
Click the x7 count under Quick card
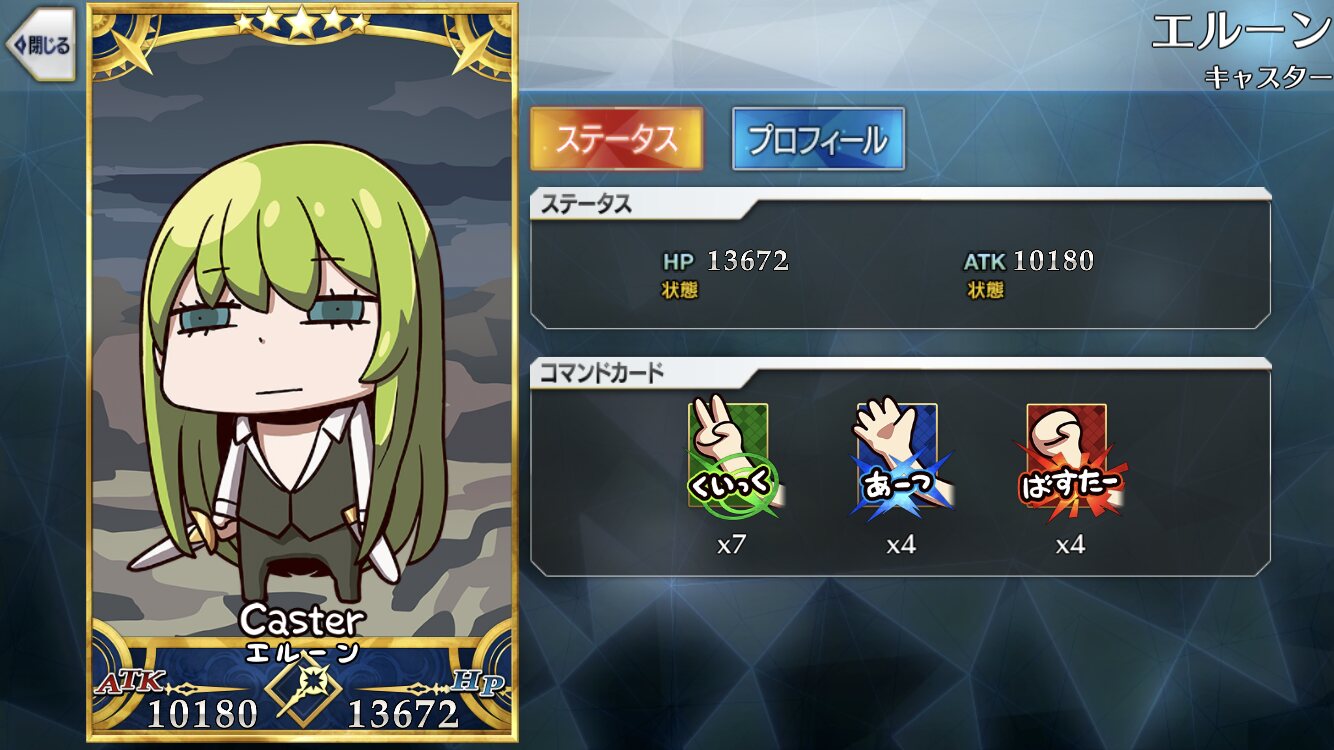(732, 545)
